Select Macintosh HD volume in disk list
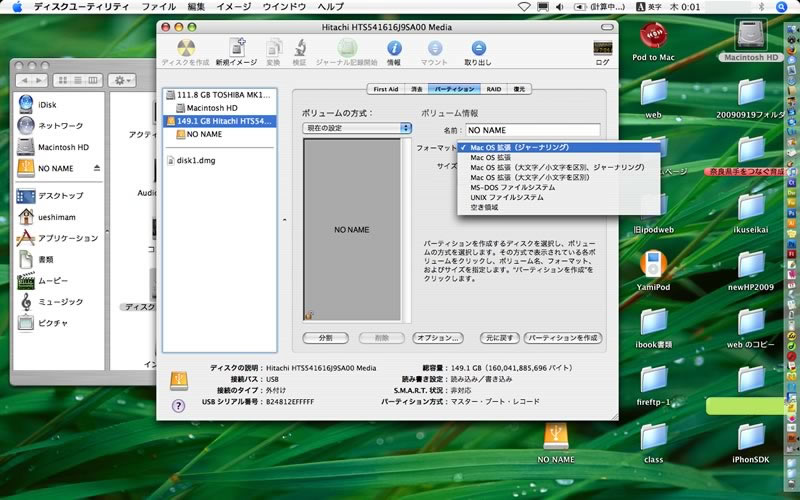This screenshot has width=800, height=500. tap(219, 108)
